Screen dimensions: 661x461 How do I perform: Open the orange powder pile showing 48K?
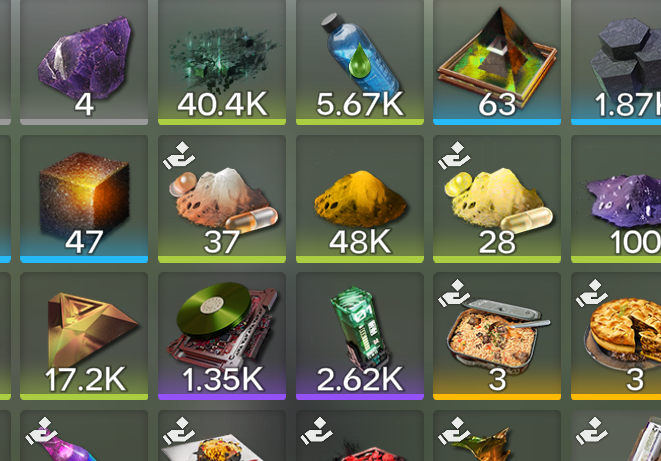click(x=360, y=199)
